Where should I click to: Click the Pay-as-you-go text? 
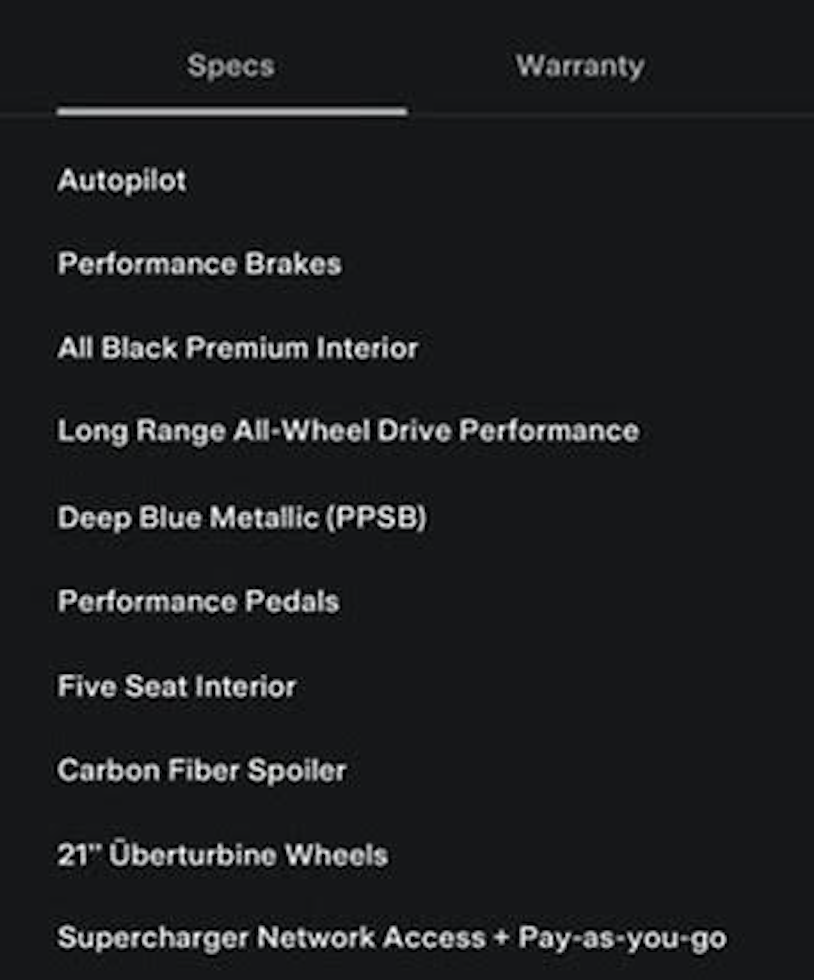[622, 938]
